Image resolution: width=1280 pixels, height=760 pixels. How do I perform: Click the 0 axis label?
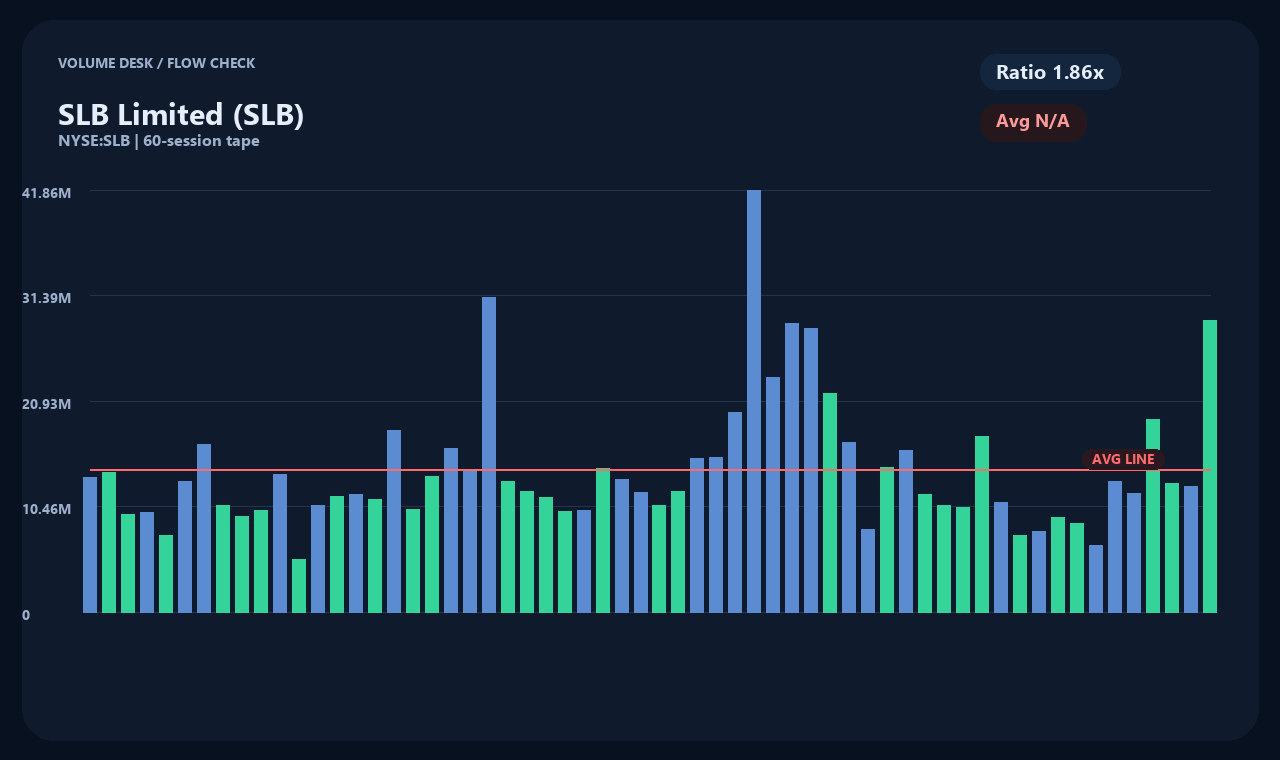[x=26, y=615]
